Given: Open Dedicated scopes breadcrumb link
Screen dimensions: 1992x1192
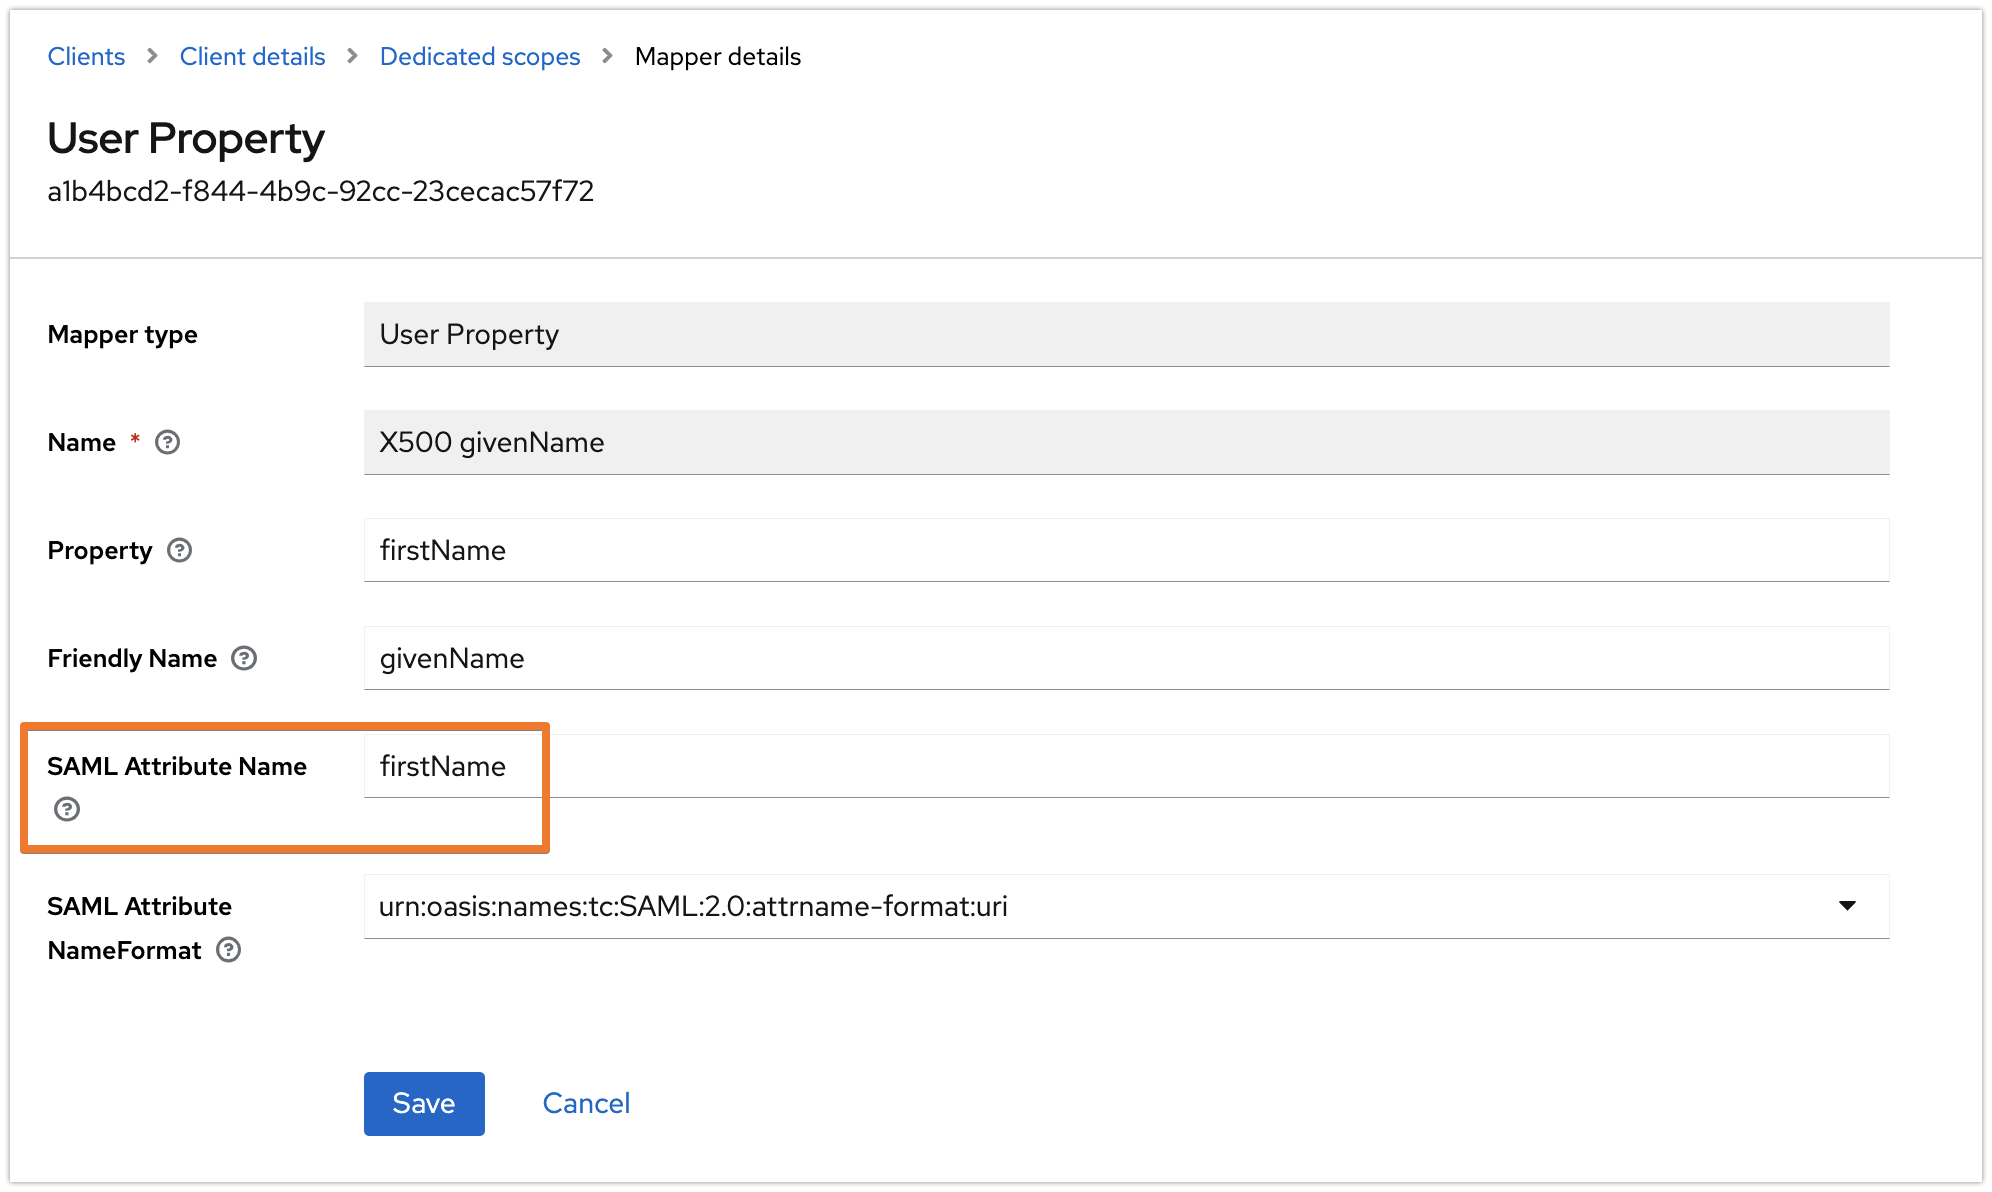Looking at the screenshot, I should tap(480, 57).
